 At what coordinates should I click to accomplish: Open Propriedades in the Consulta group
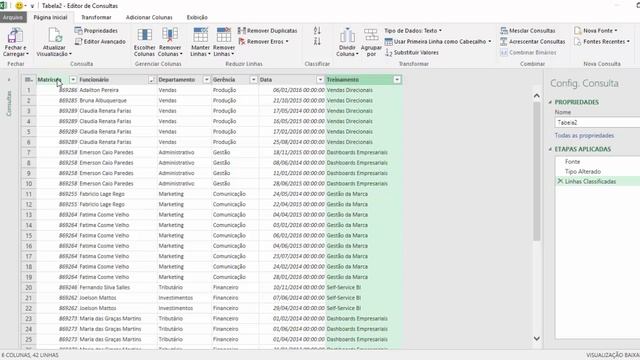coord(96,31)
